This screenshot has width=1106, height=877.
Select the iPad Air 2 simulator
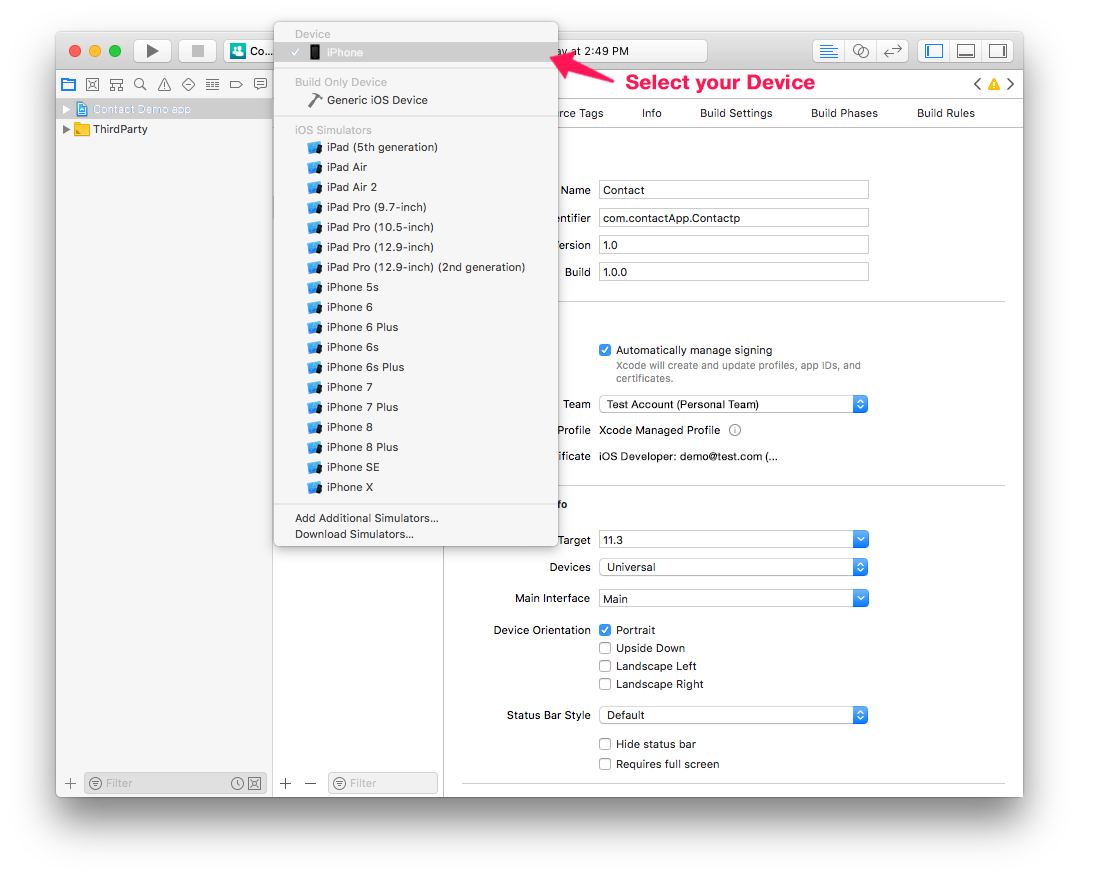point(415,187)
